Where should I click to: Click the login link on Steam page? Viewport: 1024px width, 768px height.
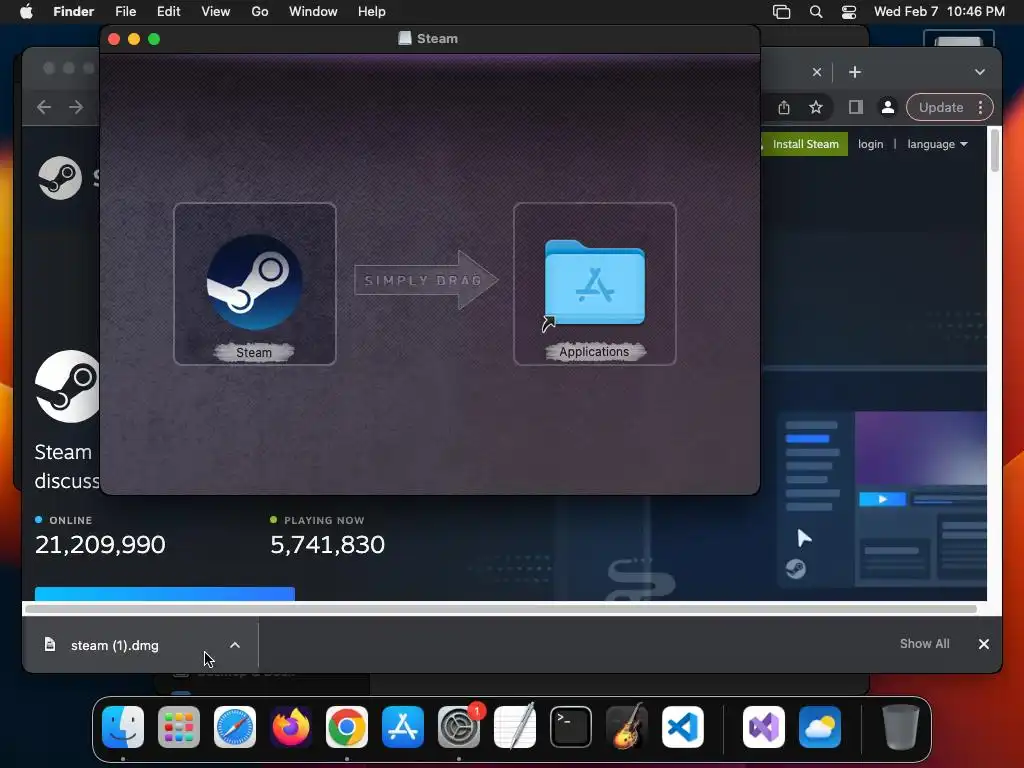871,144
